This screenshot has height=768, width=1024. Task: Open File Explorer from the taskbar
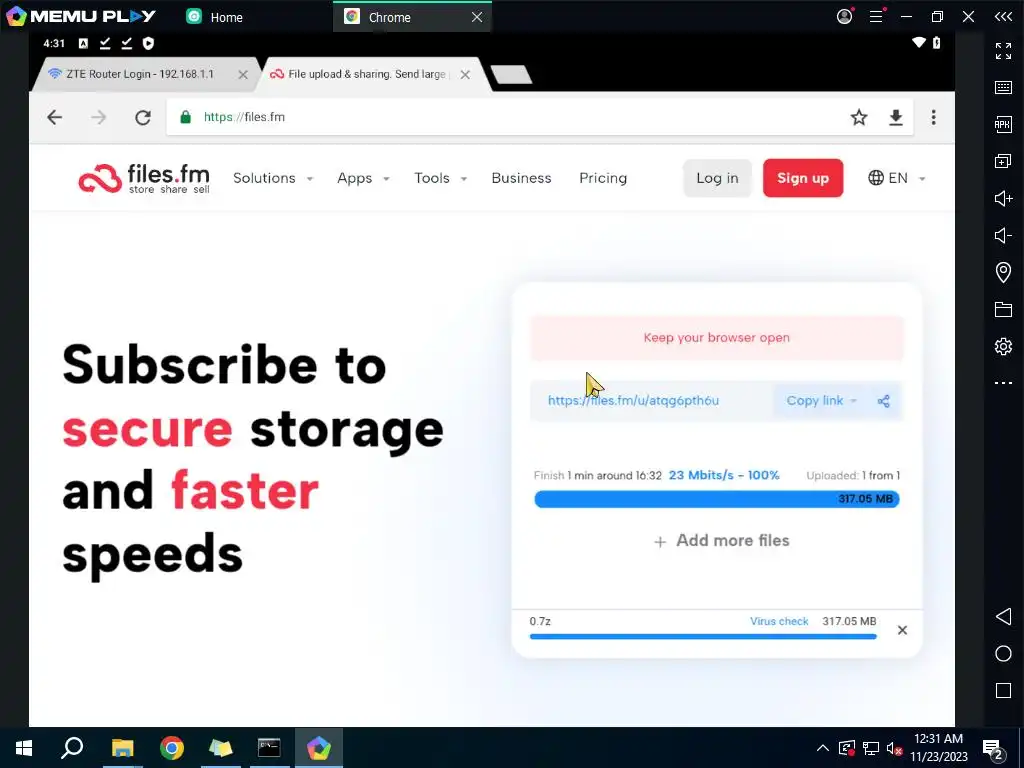(x=122, y=748)
